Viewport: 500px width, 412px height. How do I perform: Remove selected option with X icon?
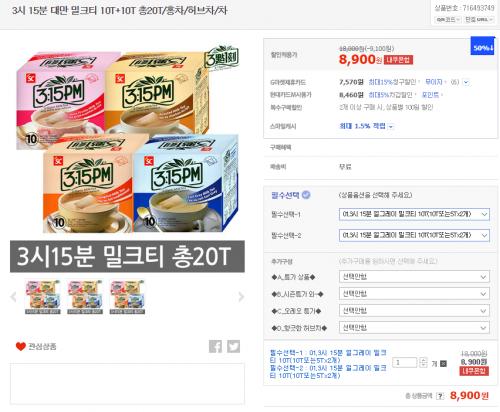(443, 363)
